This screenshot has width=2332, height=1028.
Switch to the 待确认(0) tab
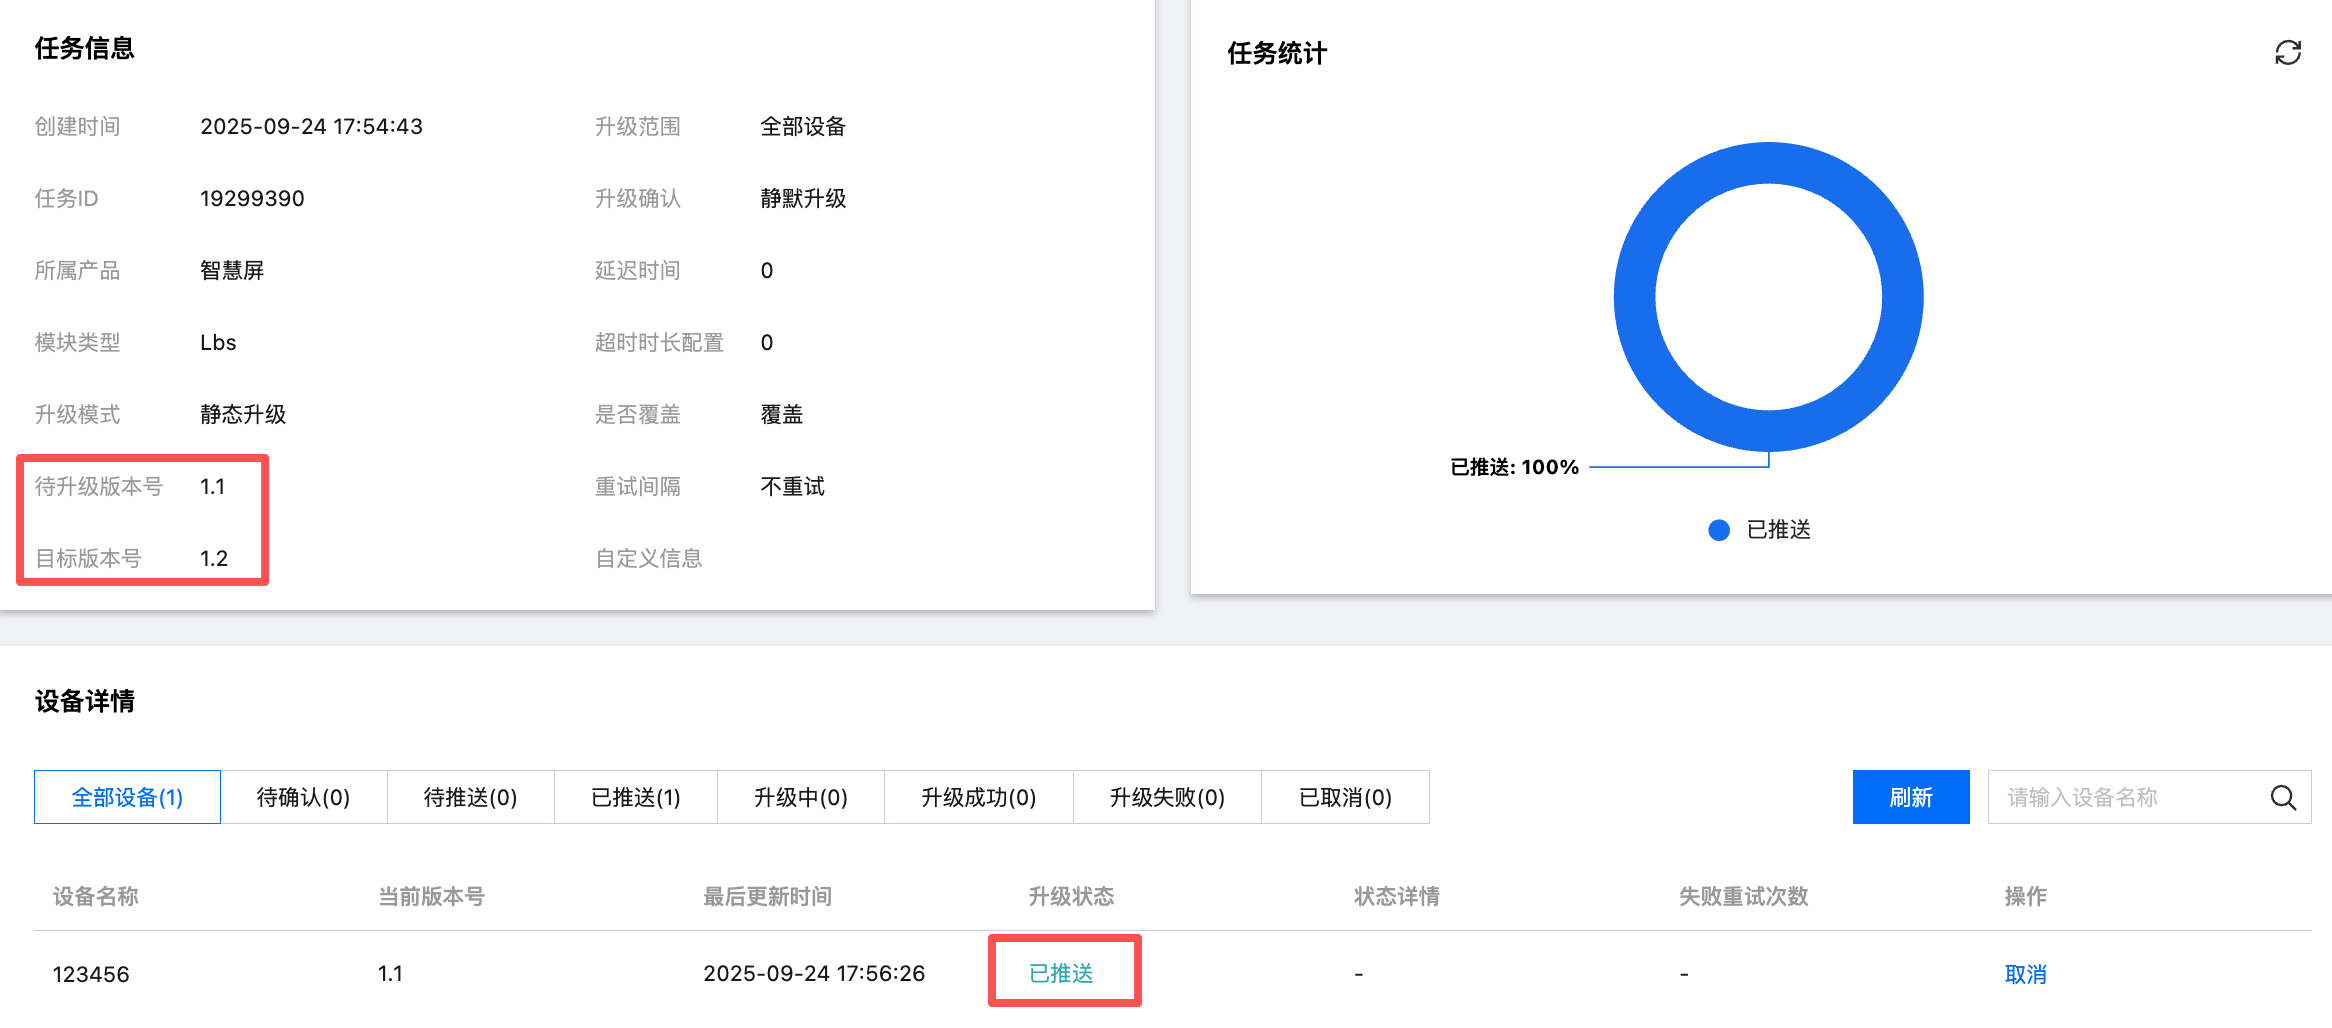[x=303, y=797]
